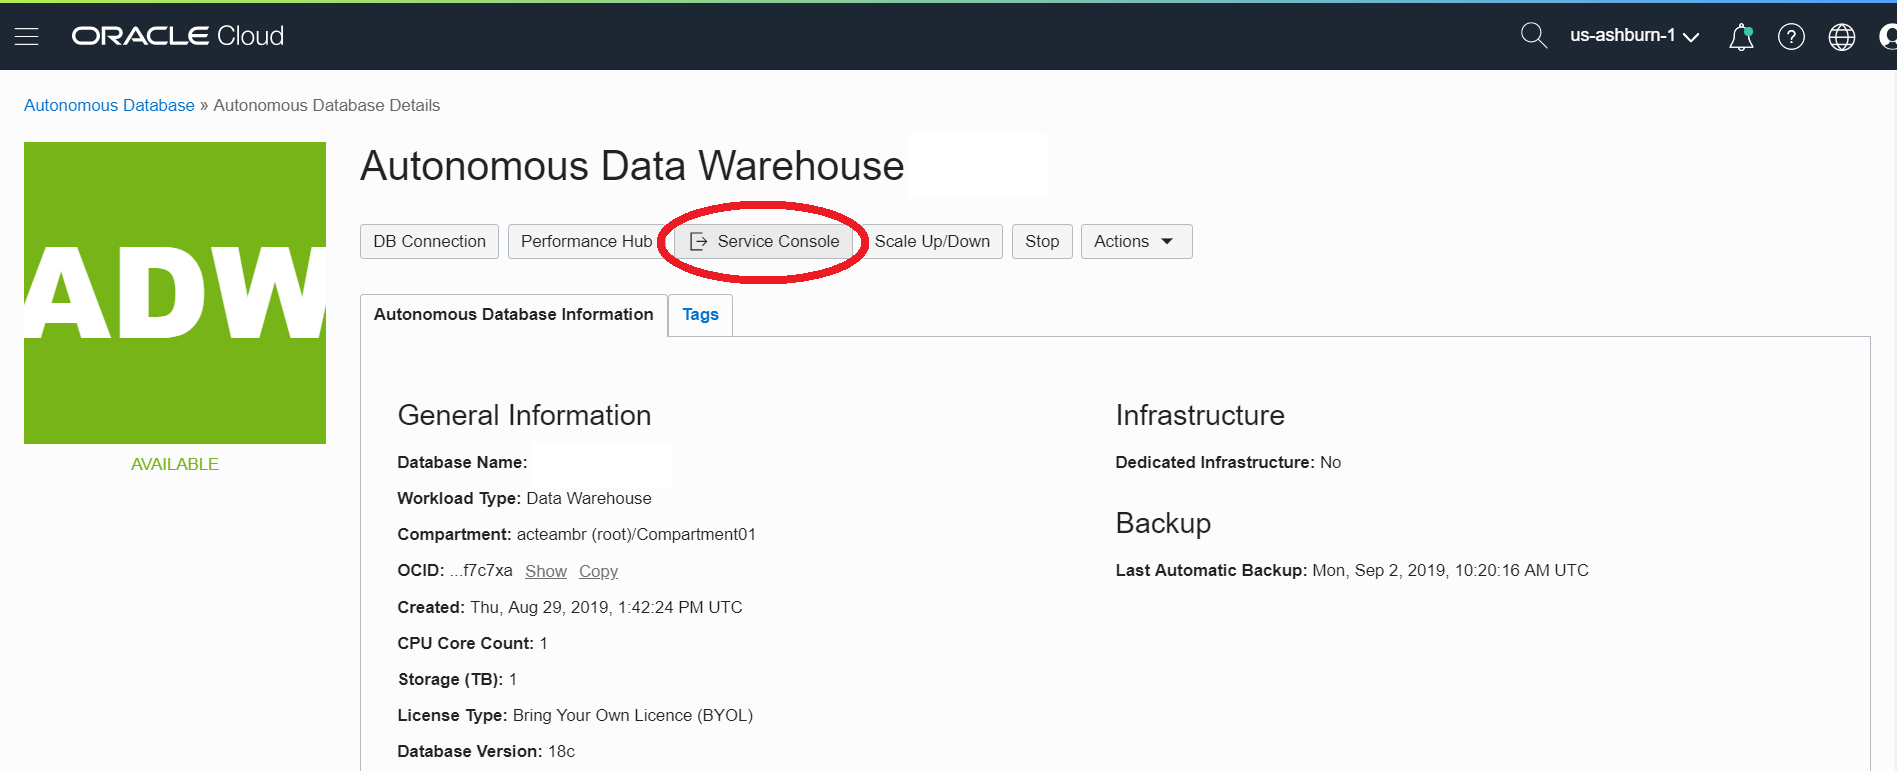Click the DB Connection button
The height and width of the screenshot is (771, 1897).
tap(429, 241)
